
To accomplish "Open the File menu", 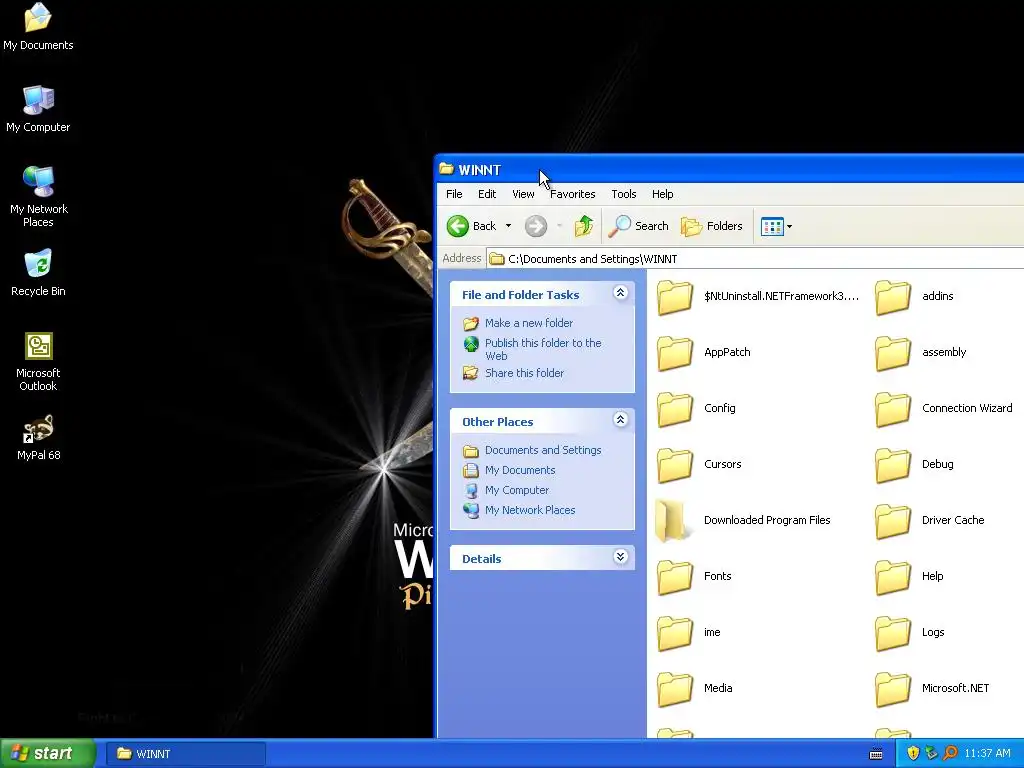I will [454, 194].
